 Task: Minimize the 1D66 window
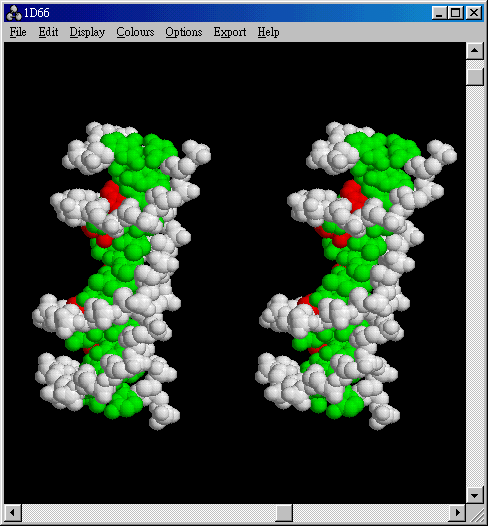pos(439,13)
